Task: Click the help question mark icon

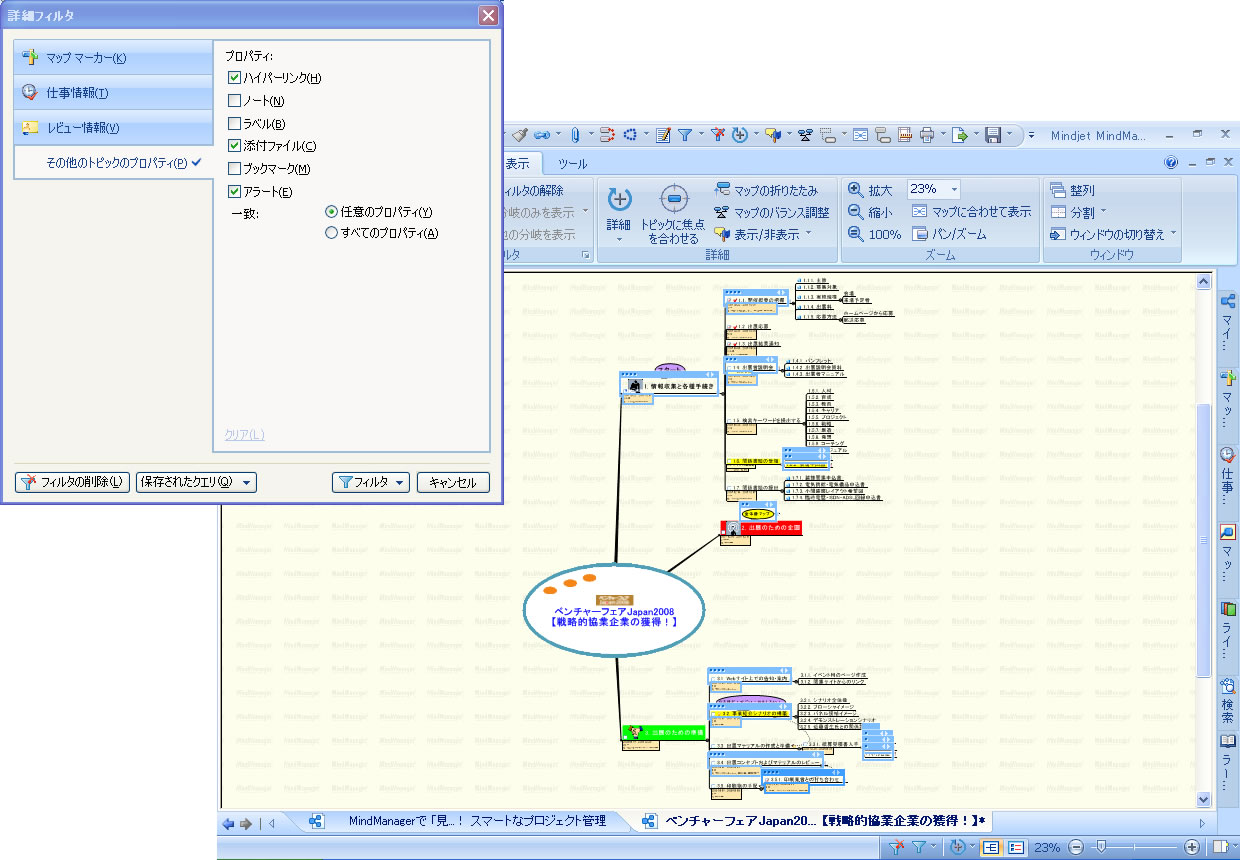Action: pos(1171,163)
